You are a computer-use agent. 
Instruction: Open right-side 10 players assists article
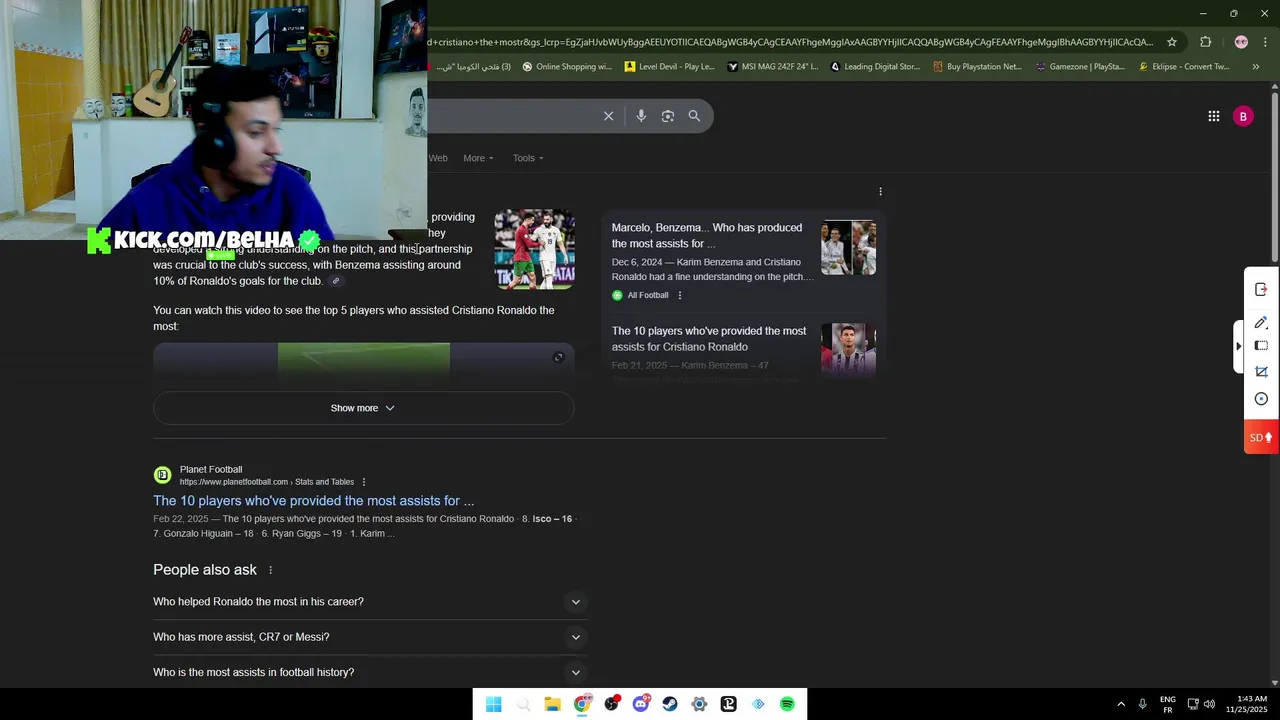[x=709, y=339]
